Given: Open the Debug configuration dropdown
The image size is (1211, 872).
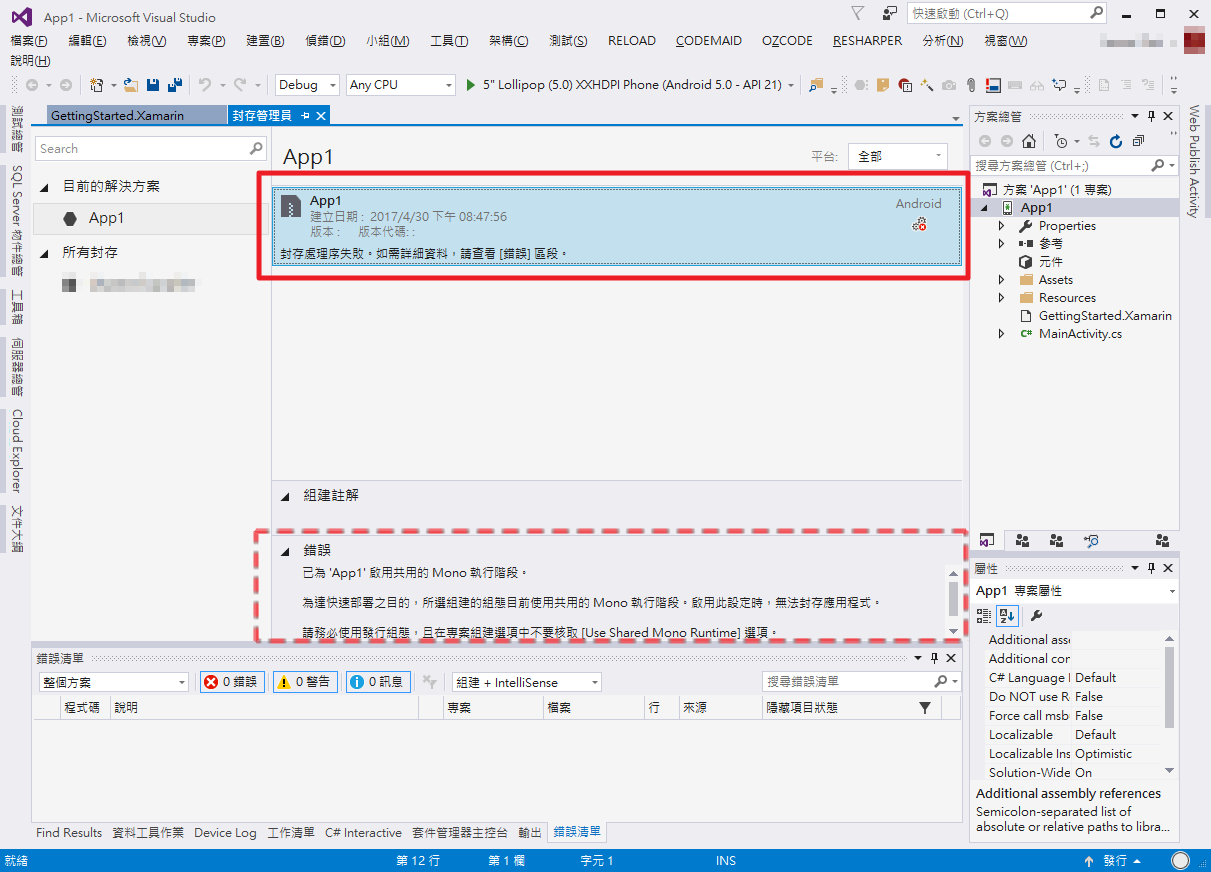Looking at the screenshot, I should click(x=307, y=85).
